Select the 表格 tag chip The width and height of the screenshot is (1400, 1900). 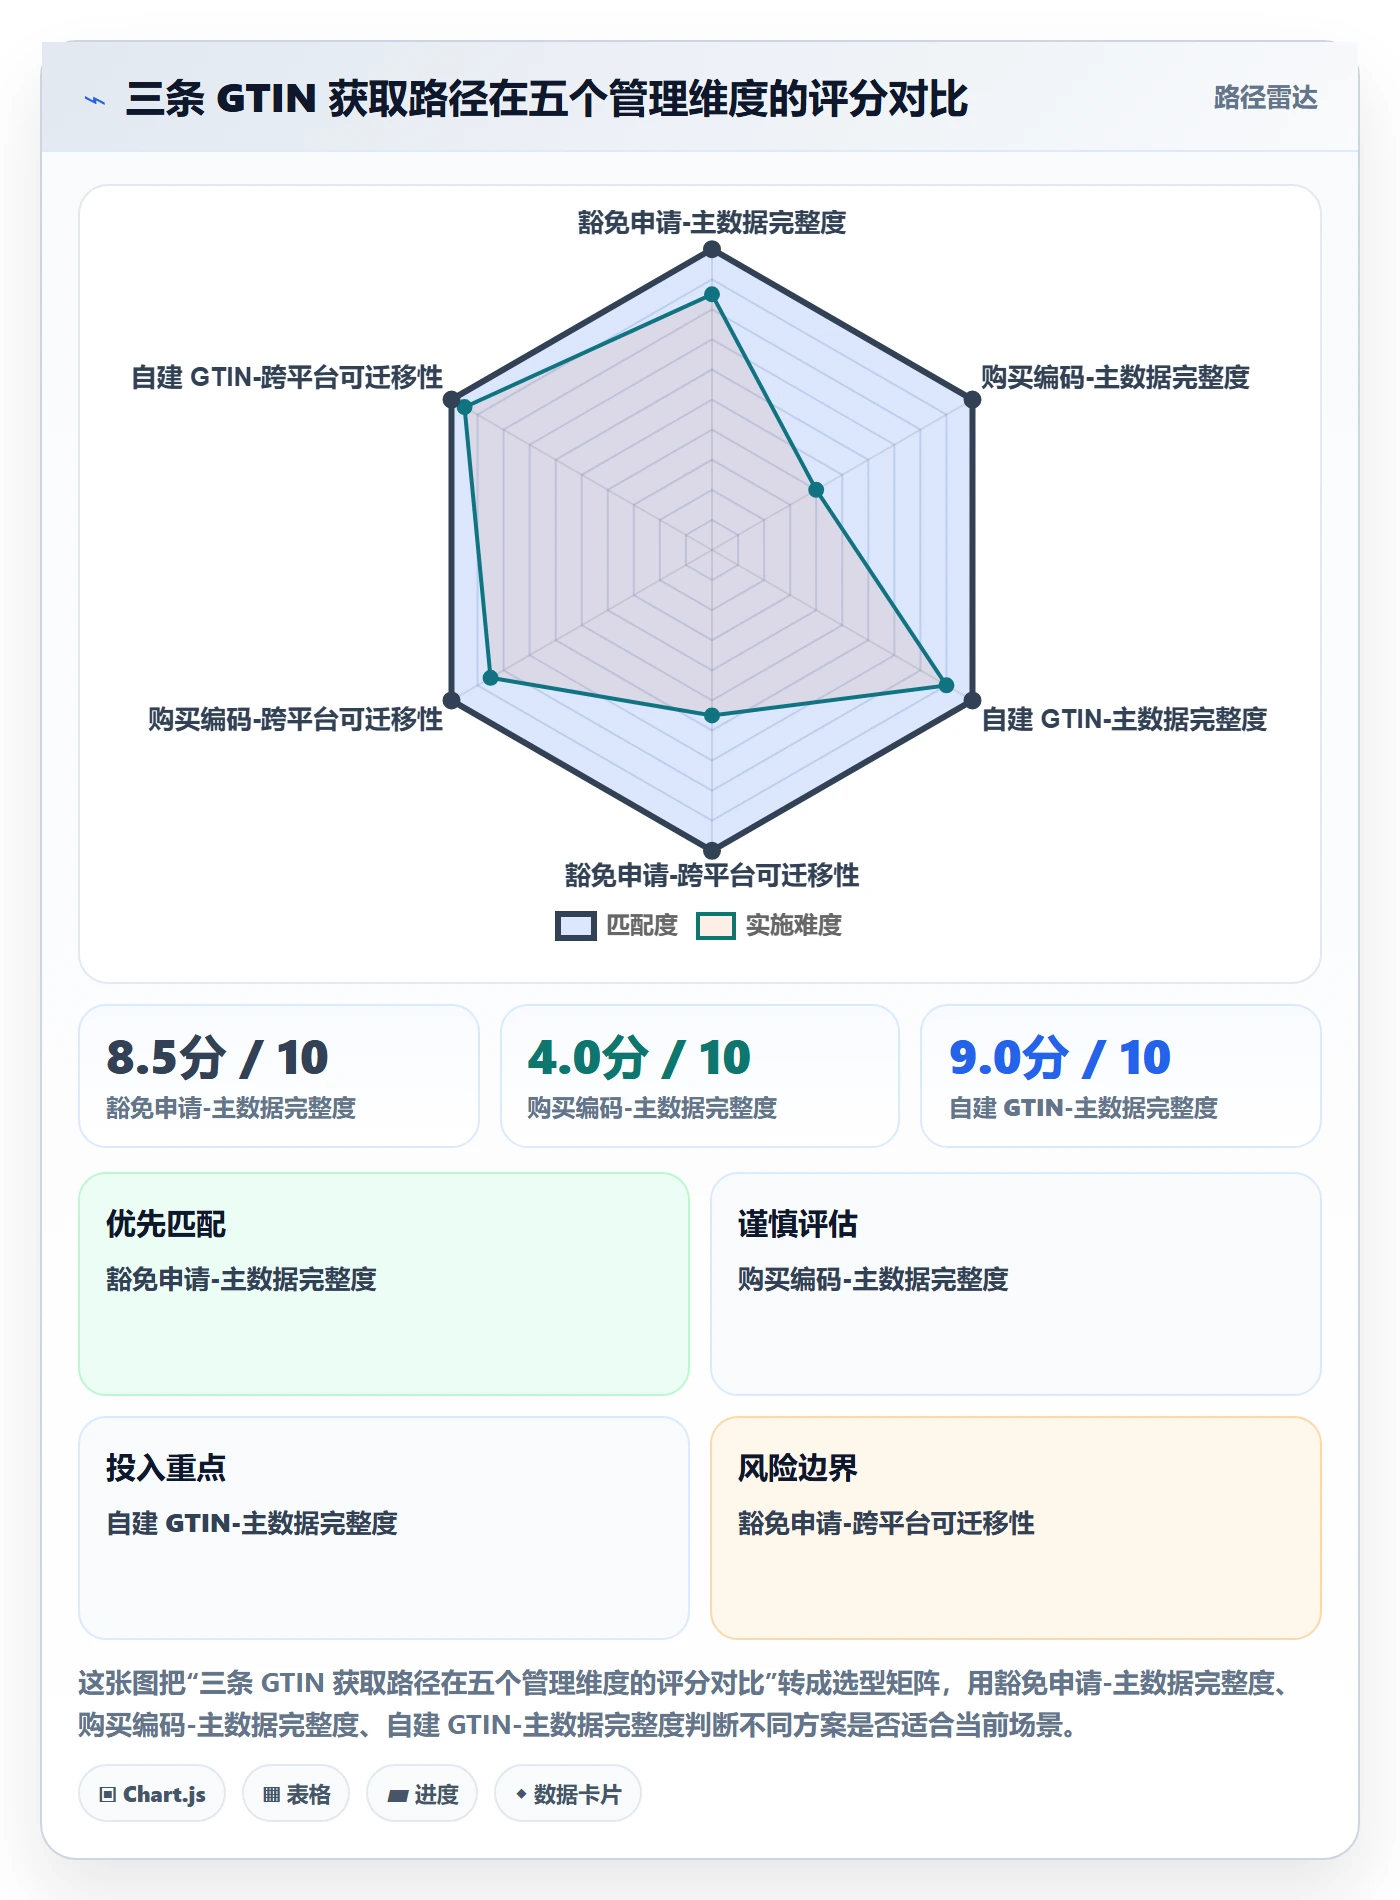pyautogui.click(x=296, y=1794)
